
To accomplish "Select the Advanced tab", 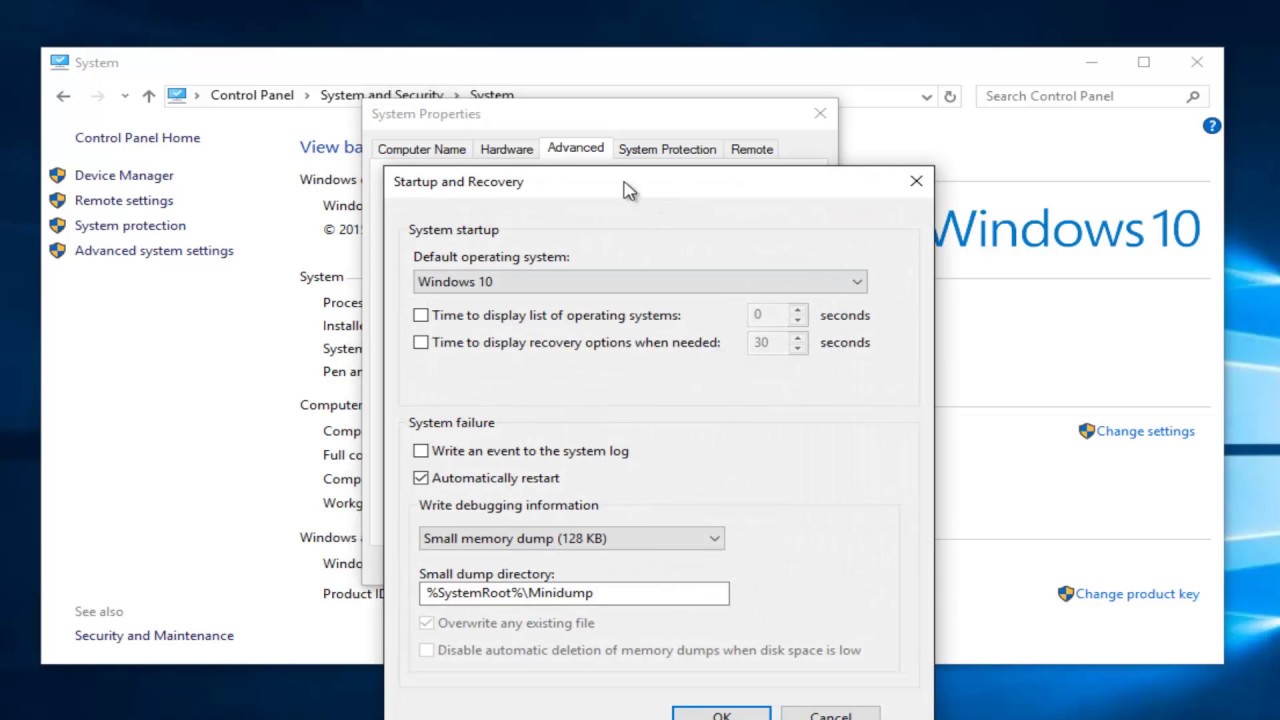I will 575,147.
